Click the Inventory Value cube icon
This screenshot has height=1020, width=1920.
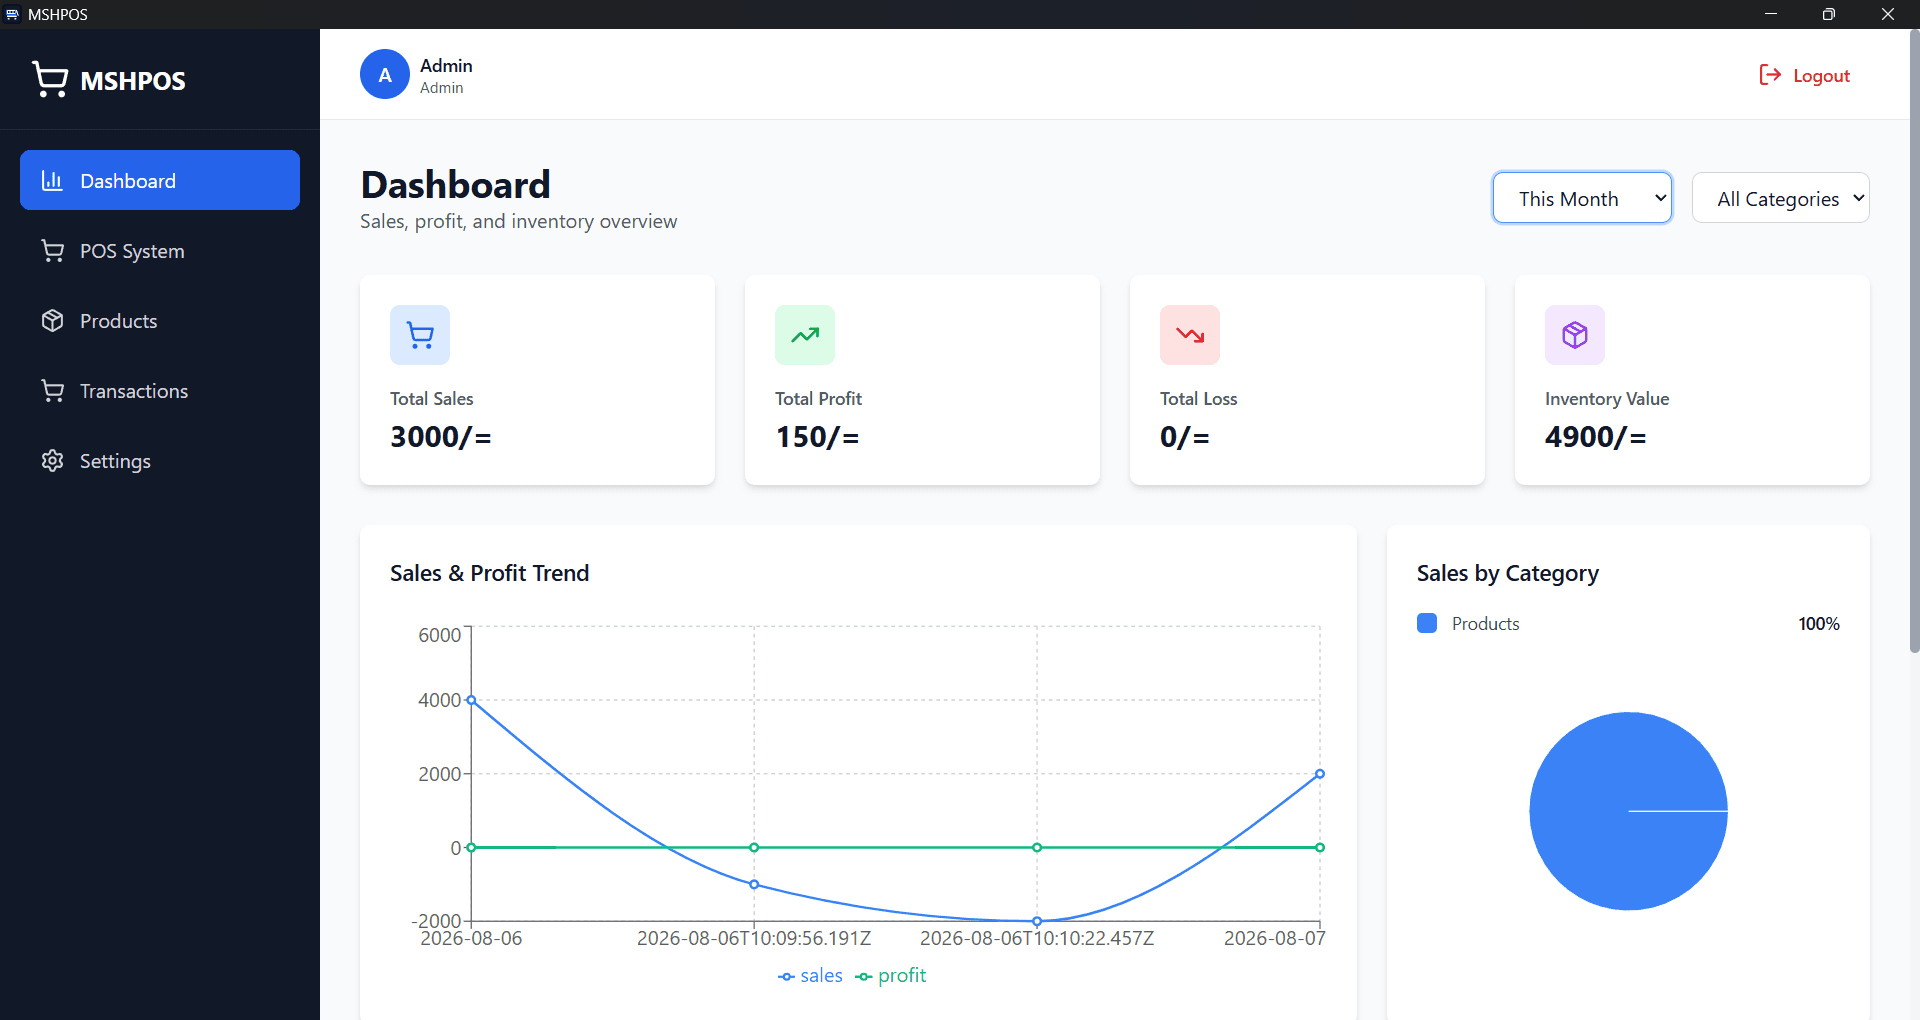click(1575, 335)
